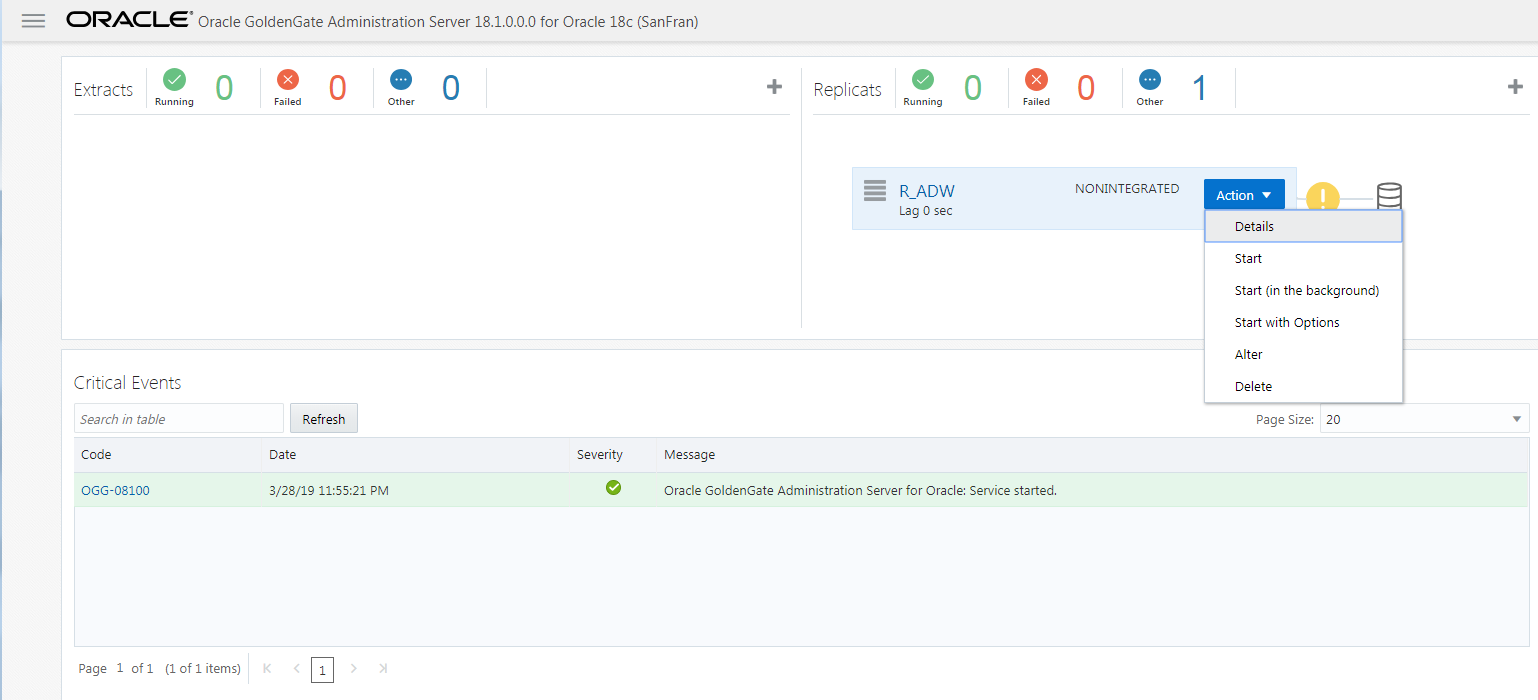Click the Critical Events heading
The width and height of the screenshot is (1538, 700).
127,382
